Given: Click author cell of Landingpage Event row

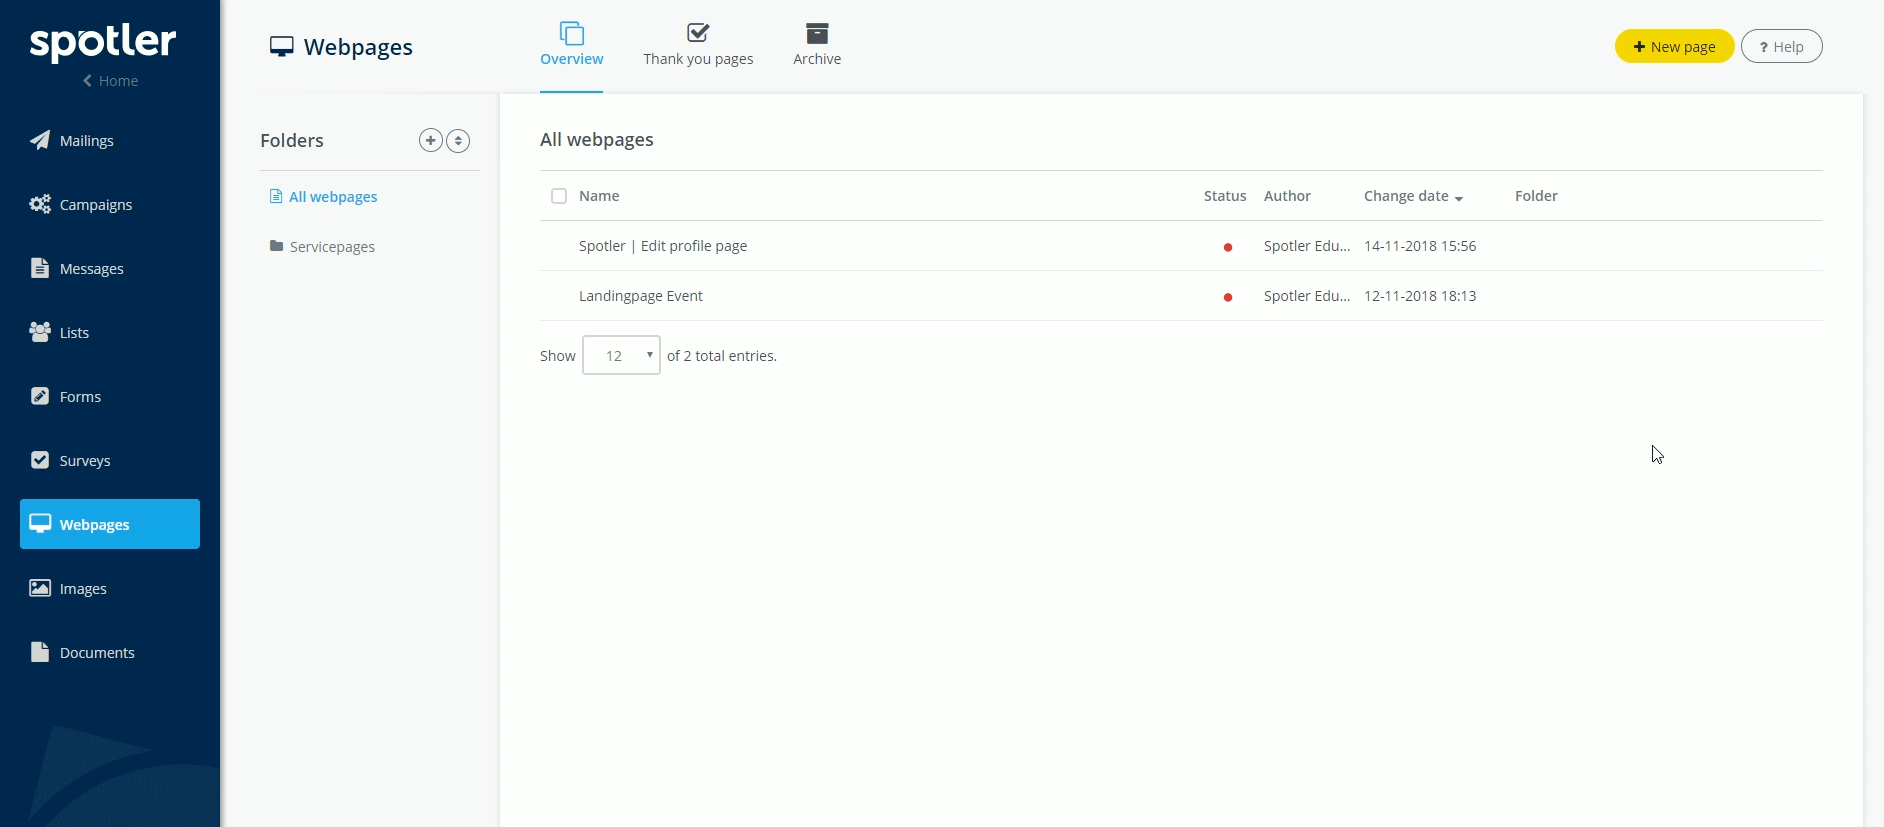Looking at the screenshot, I should click(1307, 296).
